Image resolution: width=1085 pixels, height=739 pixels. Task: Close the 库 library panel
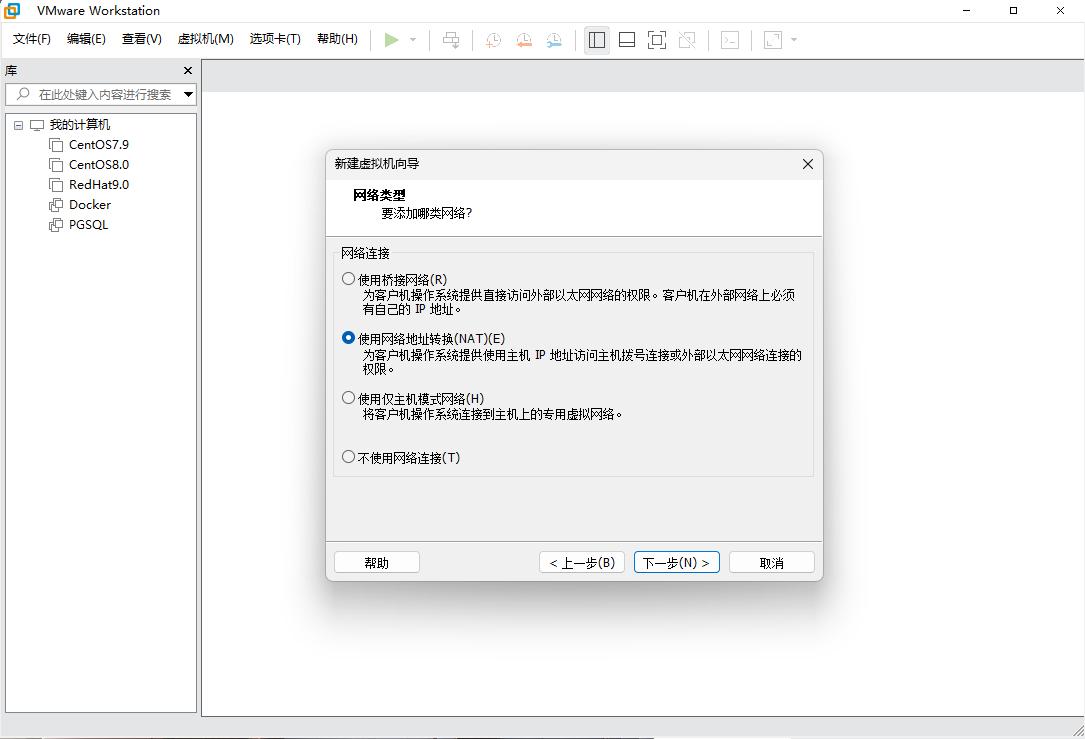point(188,71)
